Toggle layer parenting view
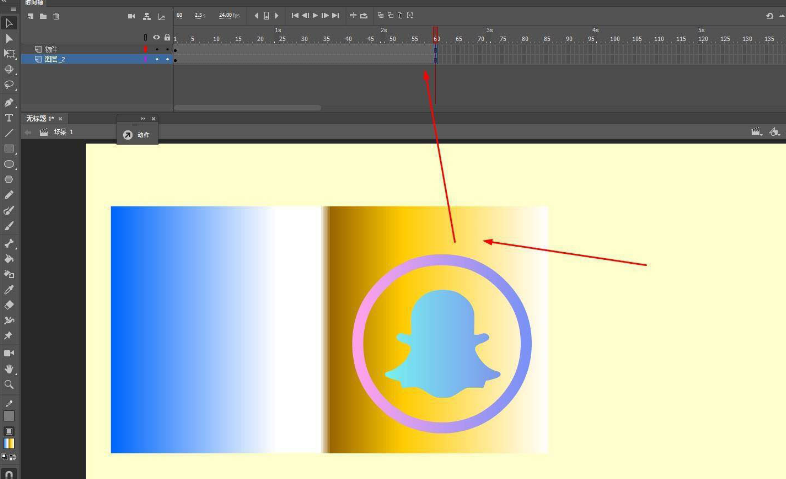The width and height of the screenshot is (786, 479). click(x=147, y=17)
